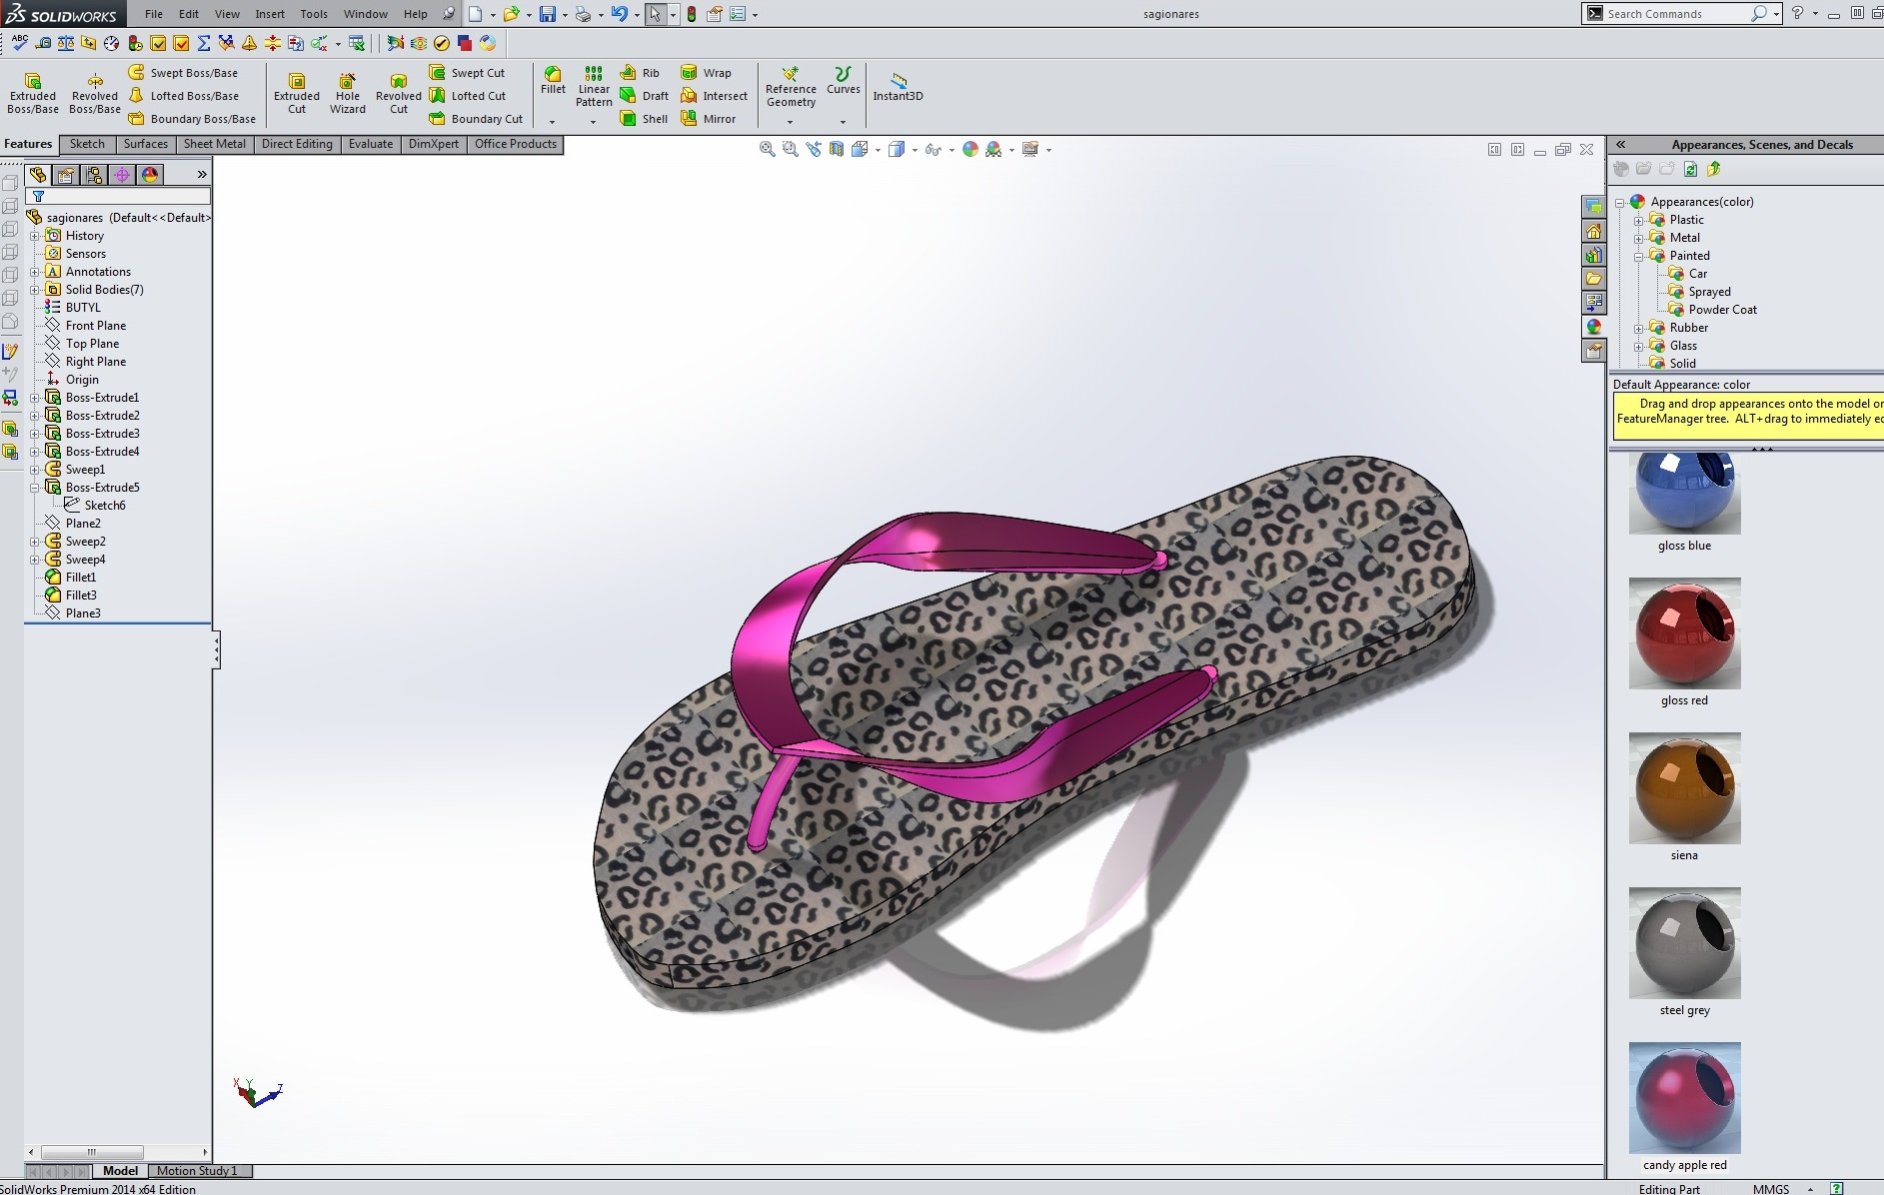Switch to the Sheet Metal tab

[x=214, y=144]
